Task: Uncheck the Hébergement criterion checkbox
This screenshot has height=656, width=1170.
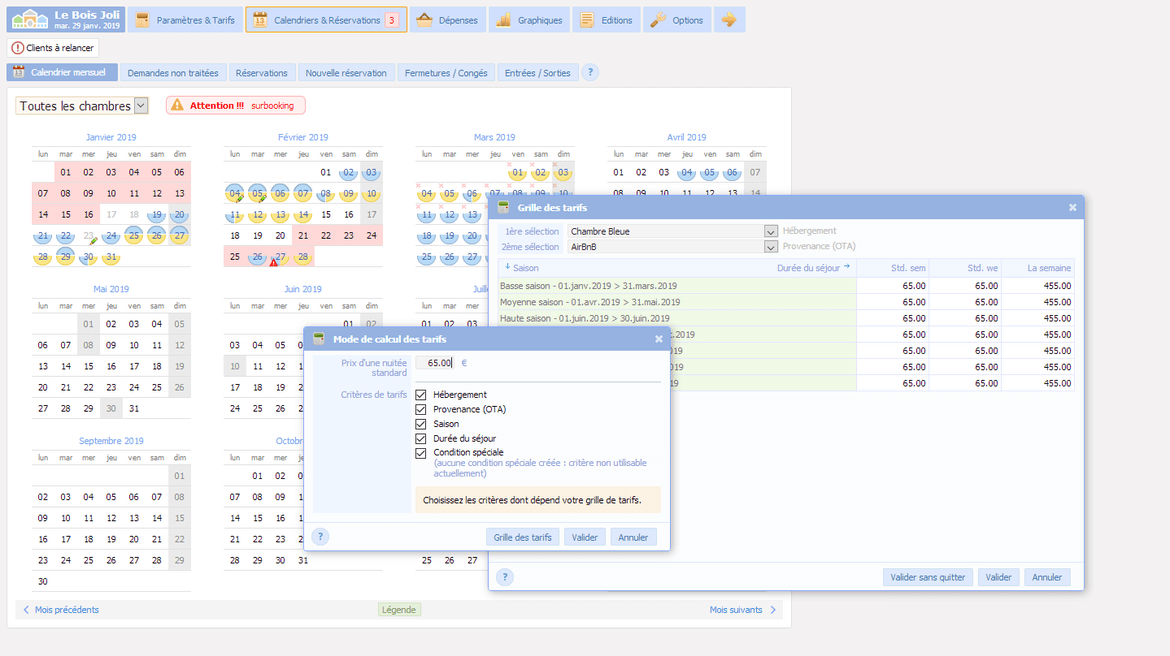Action: [421, 395]
